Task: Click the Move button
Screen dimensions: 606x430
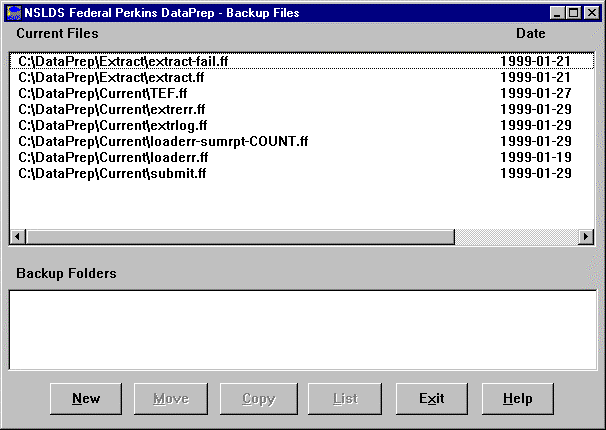Action: tap(171, 399)
